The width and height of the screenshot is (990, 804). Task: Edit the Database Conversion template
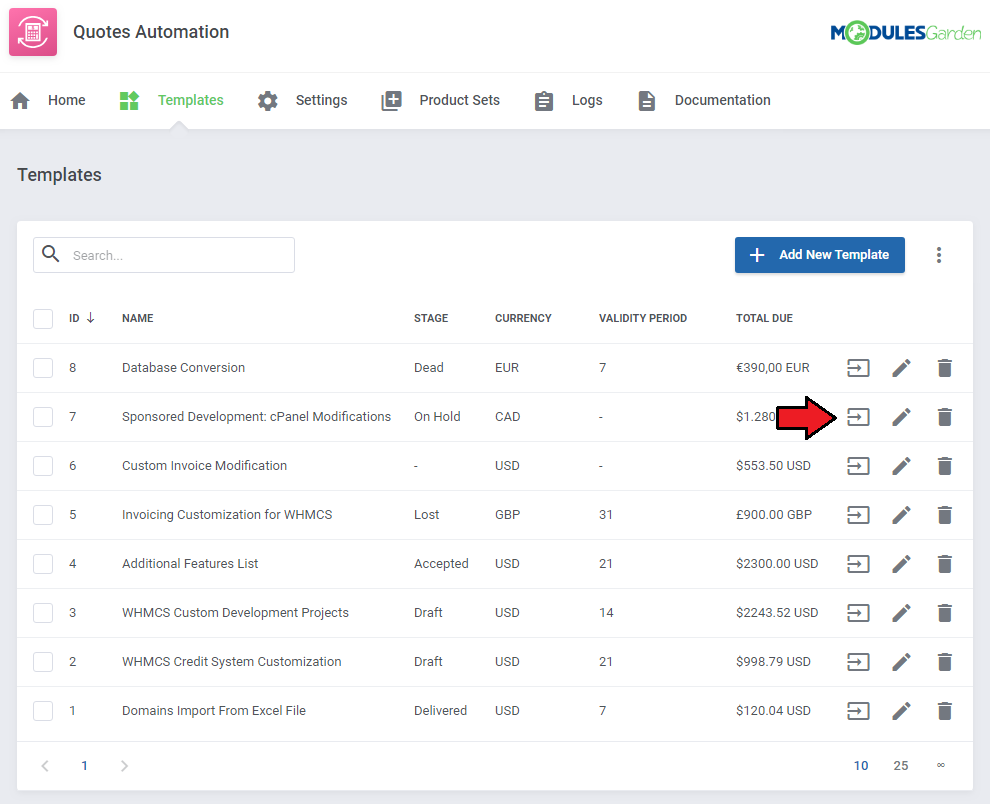coord(901,368)
